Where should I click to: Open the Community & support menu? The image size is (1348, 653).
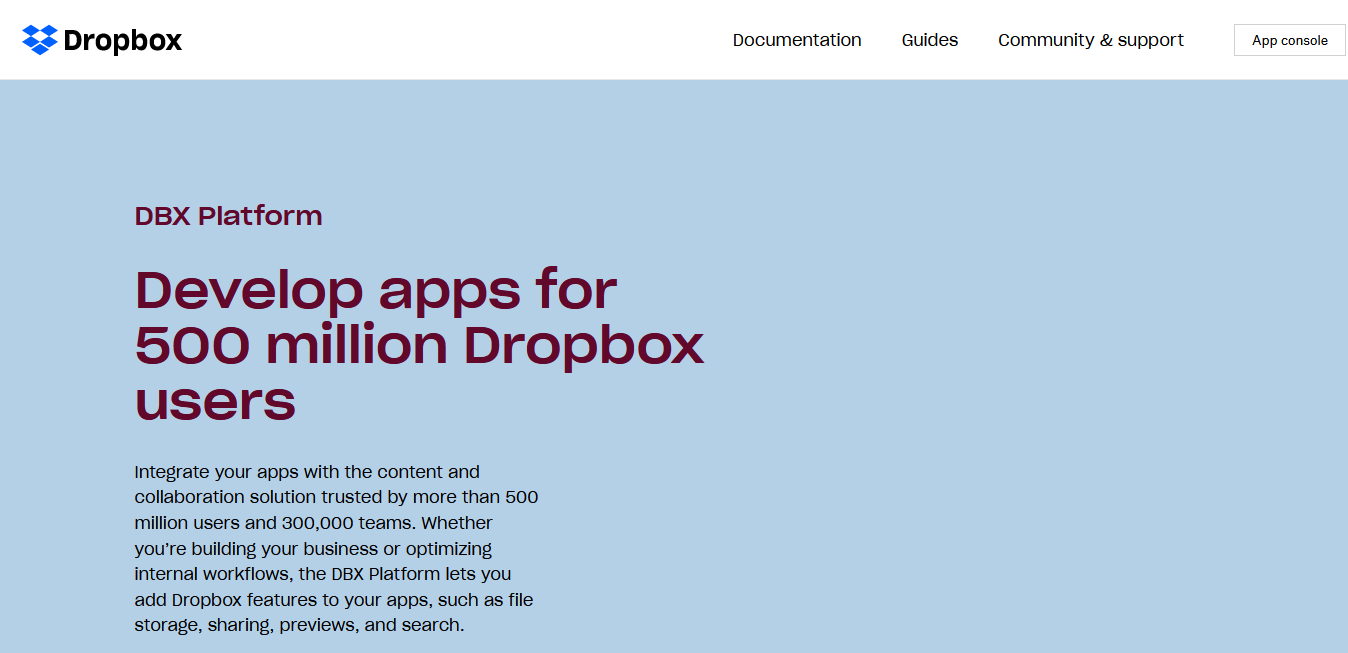pyautogui.click(x=1090, y=40)
